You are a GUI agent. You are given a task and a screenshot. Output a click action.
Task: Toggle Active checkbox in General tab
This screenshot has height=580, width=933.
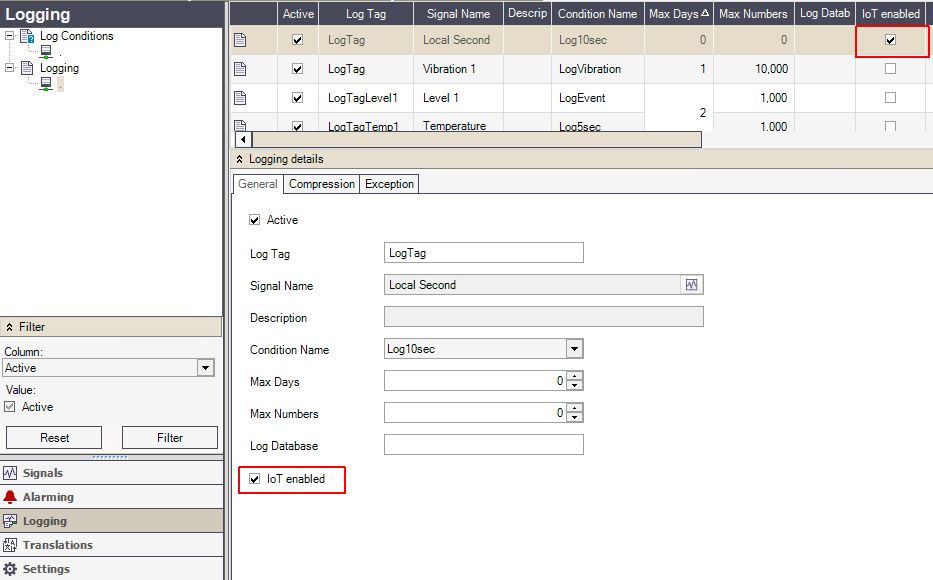point(255,220)
